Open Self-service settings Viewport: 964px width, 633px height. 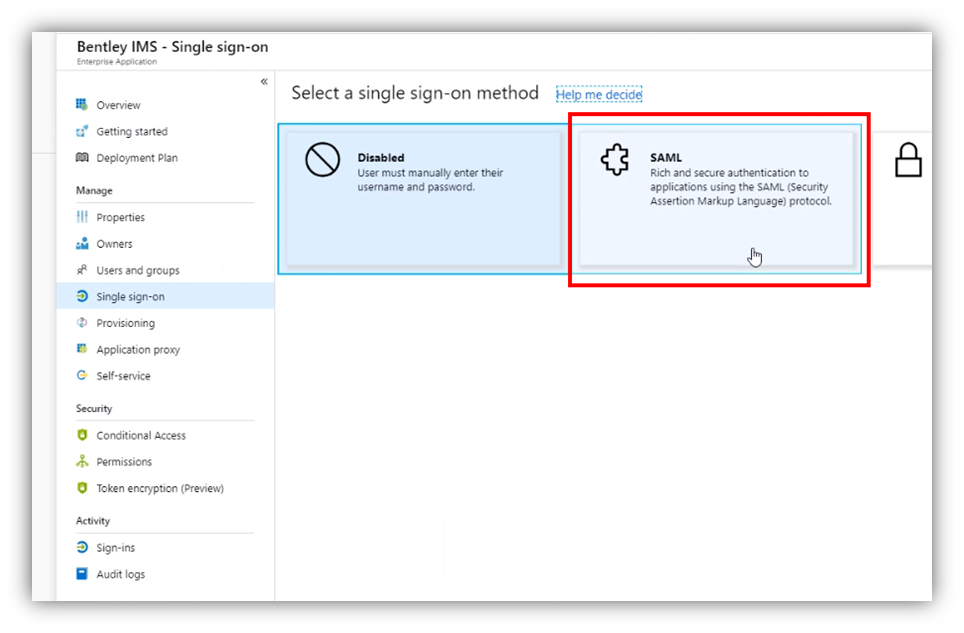coord(165,375)
